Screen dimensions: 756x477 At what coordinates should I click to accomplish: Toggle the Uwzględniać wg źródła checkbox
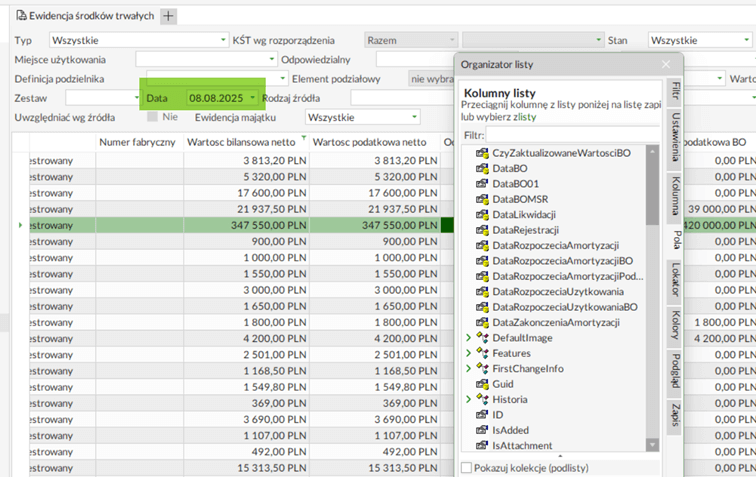152,117
